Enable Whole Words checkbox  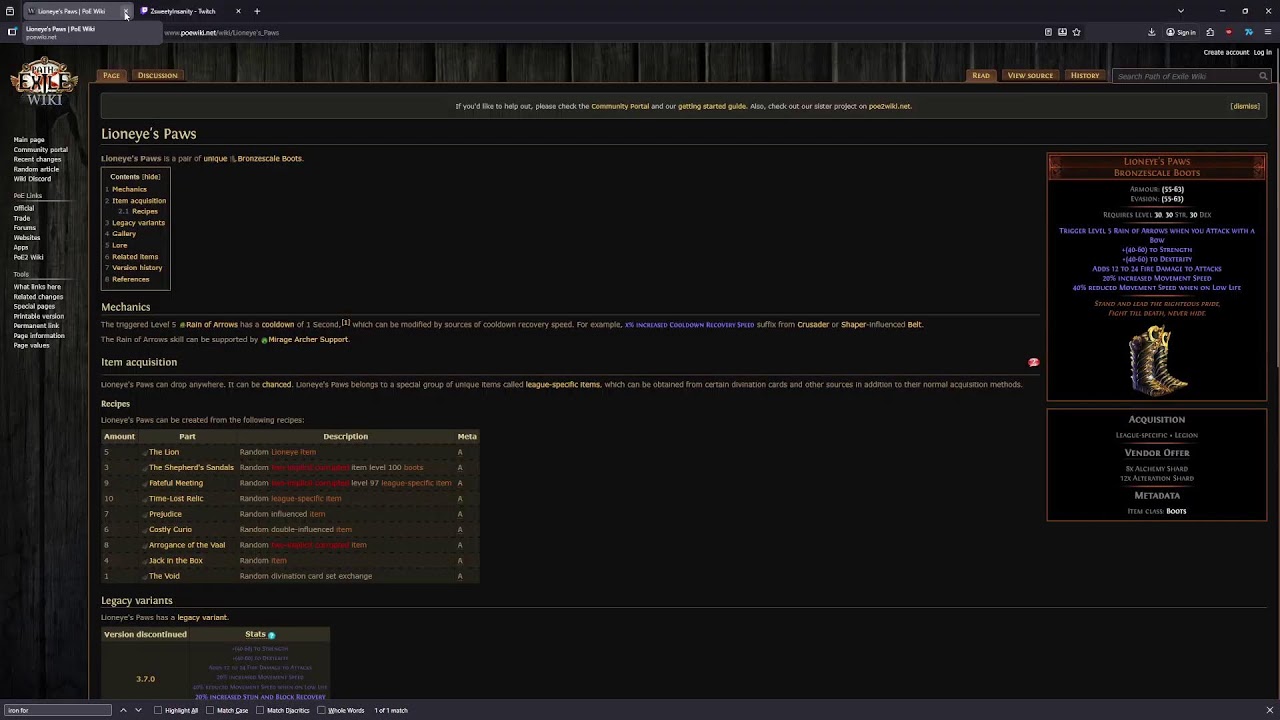point(321,710)
